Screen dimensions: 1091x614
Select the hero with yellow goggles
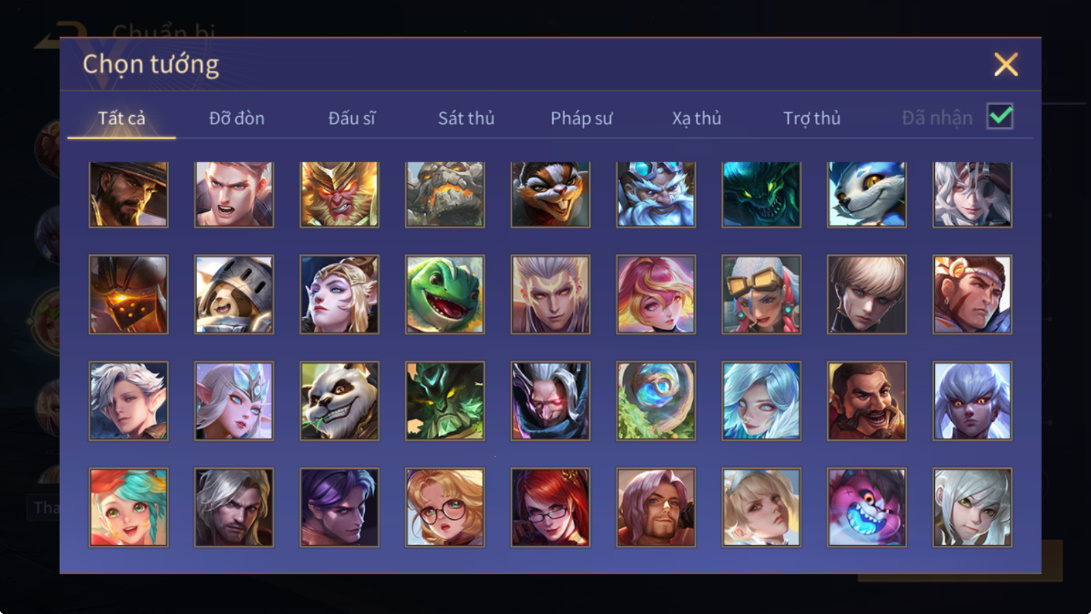click(x=761, y=294)
